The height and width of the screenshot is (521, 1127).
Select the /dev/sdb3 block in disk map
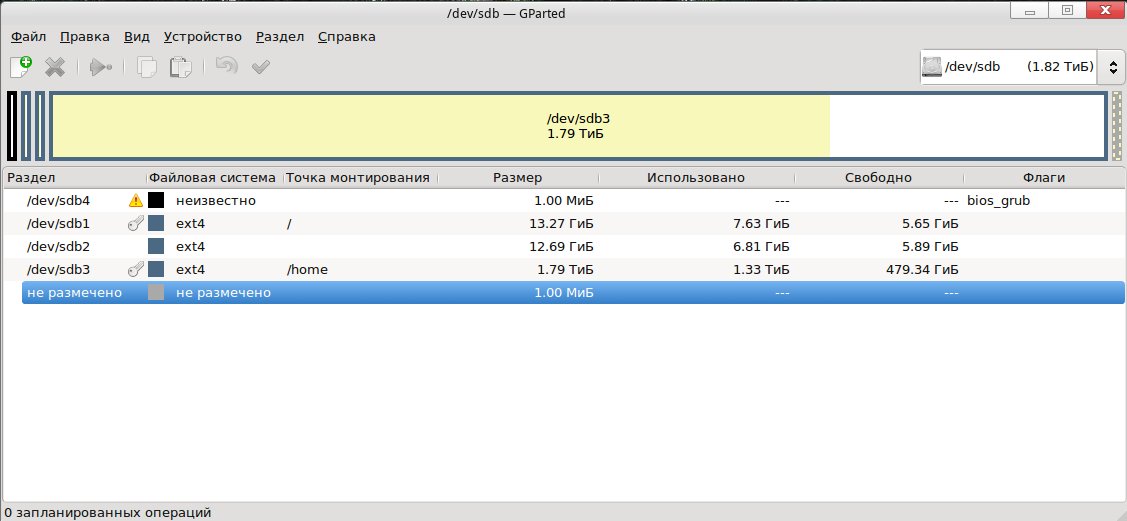click(x=578, y=126)
